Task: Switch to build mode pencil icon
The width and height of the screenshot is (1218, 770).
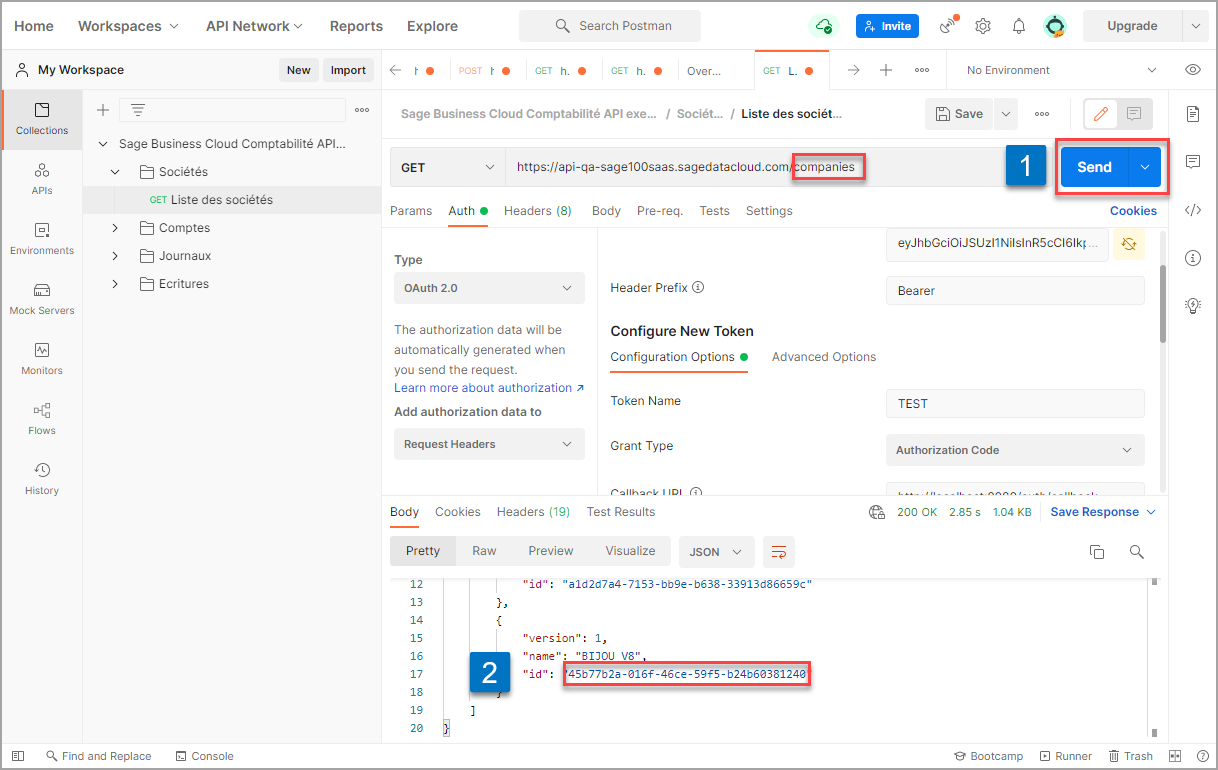Action: click(x=1101, y=114)
